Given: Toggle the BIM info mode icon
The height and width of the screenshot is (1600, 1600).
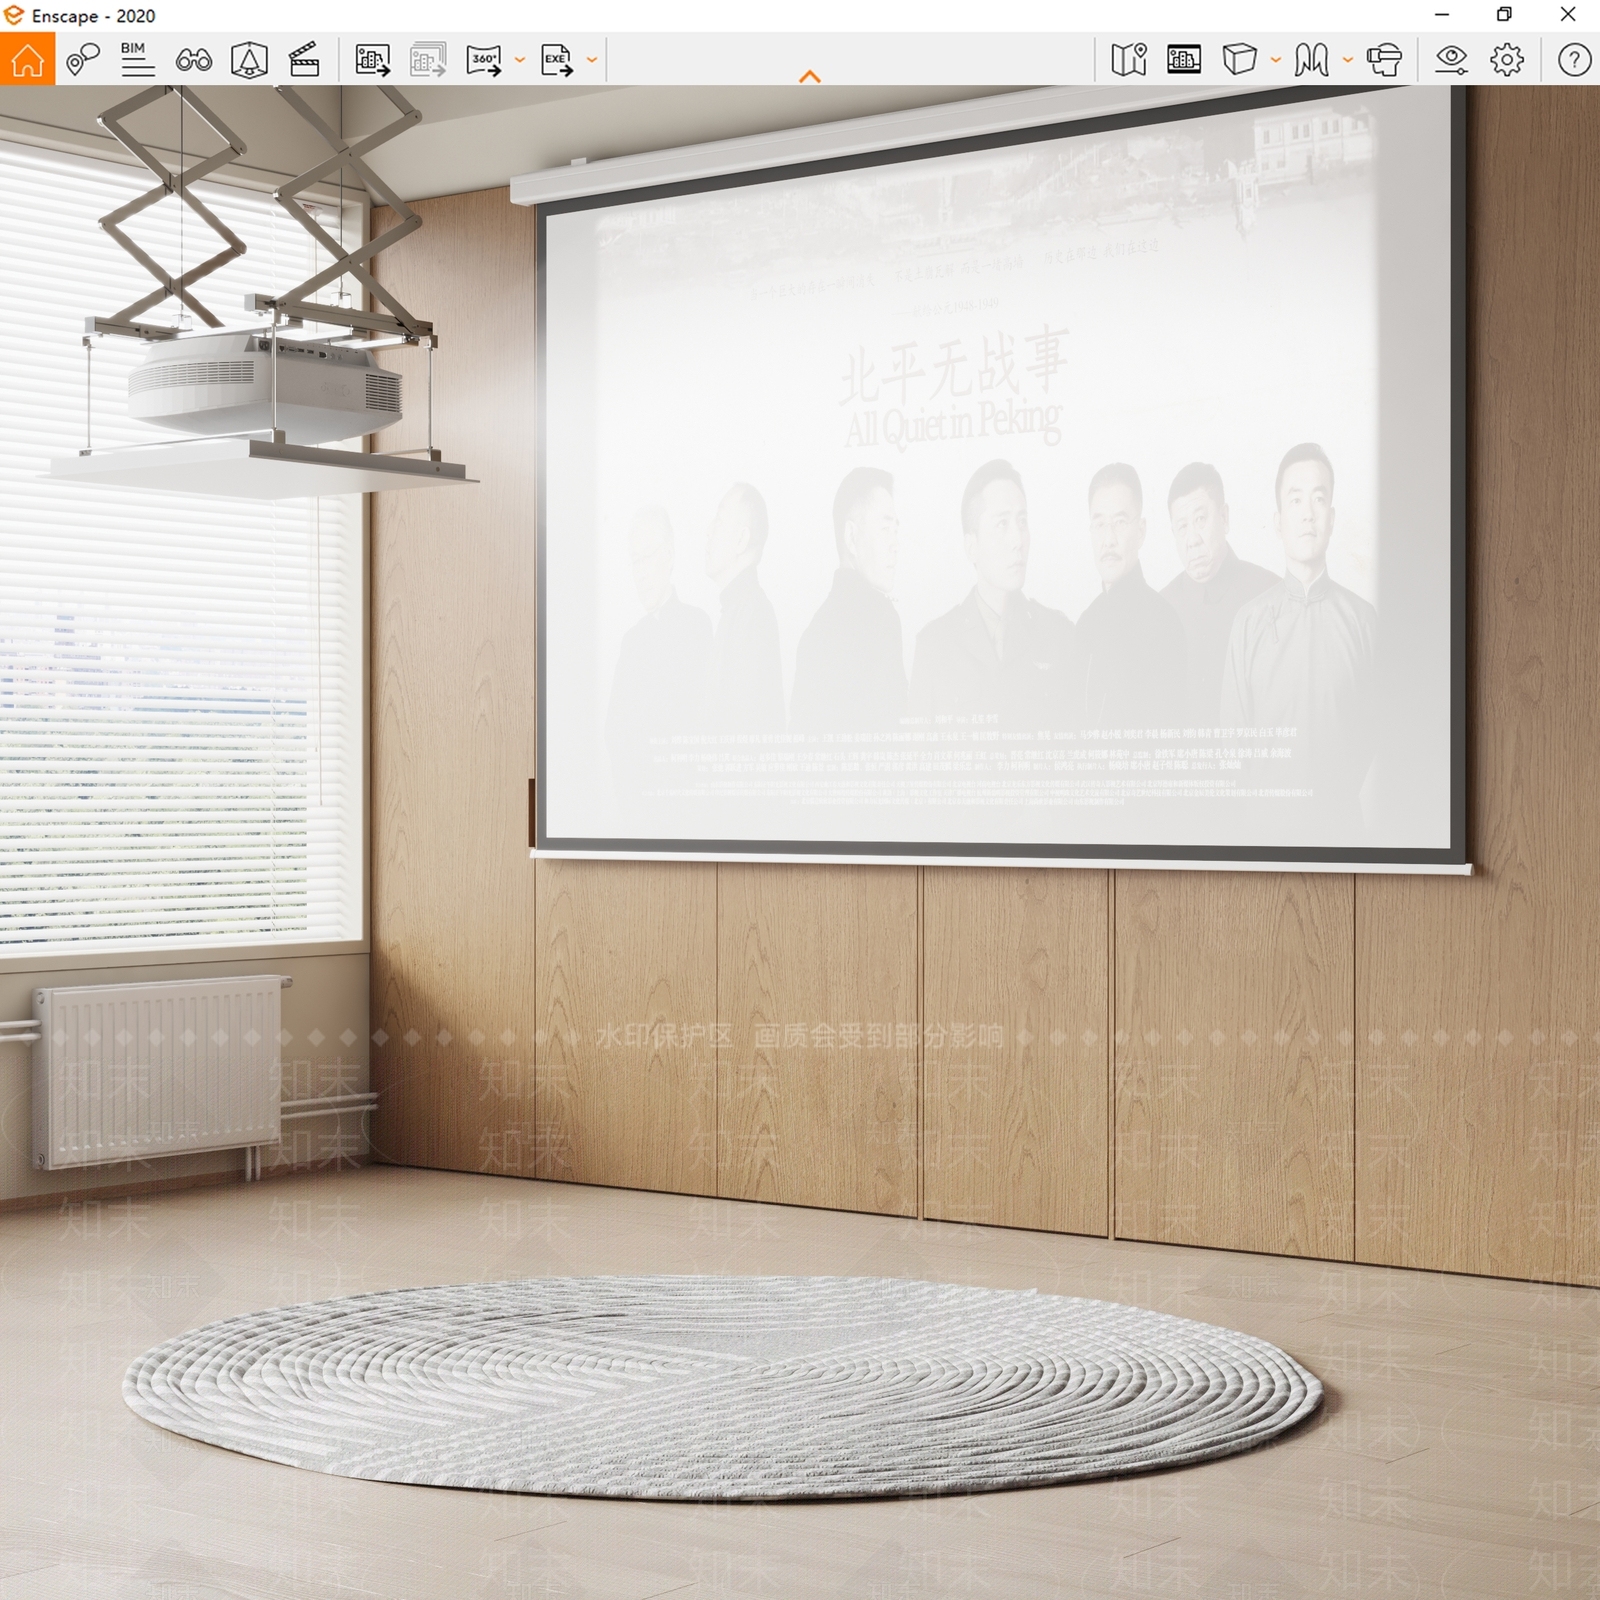Looking at the screenshot, I should [137, 59].
